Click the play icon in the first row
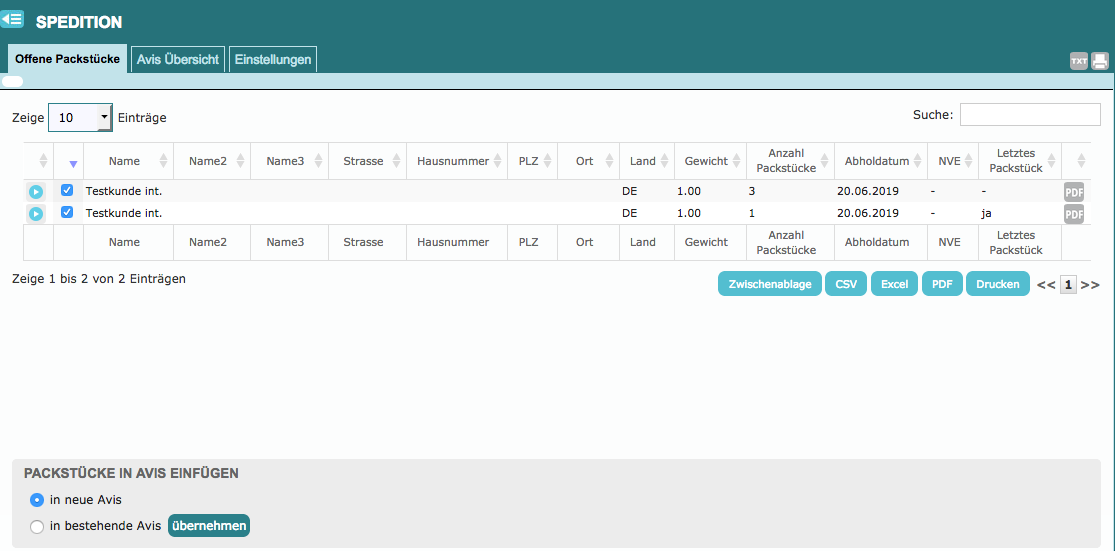1115x551 pixels. pos(36,192)
